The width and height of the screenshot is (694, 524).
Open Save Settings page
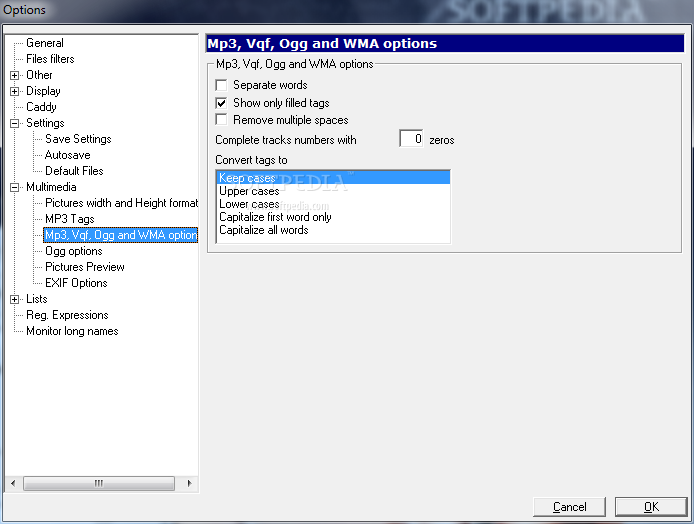pyautogui.click(x=78, y=139)
